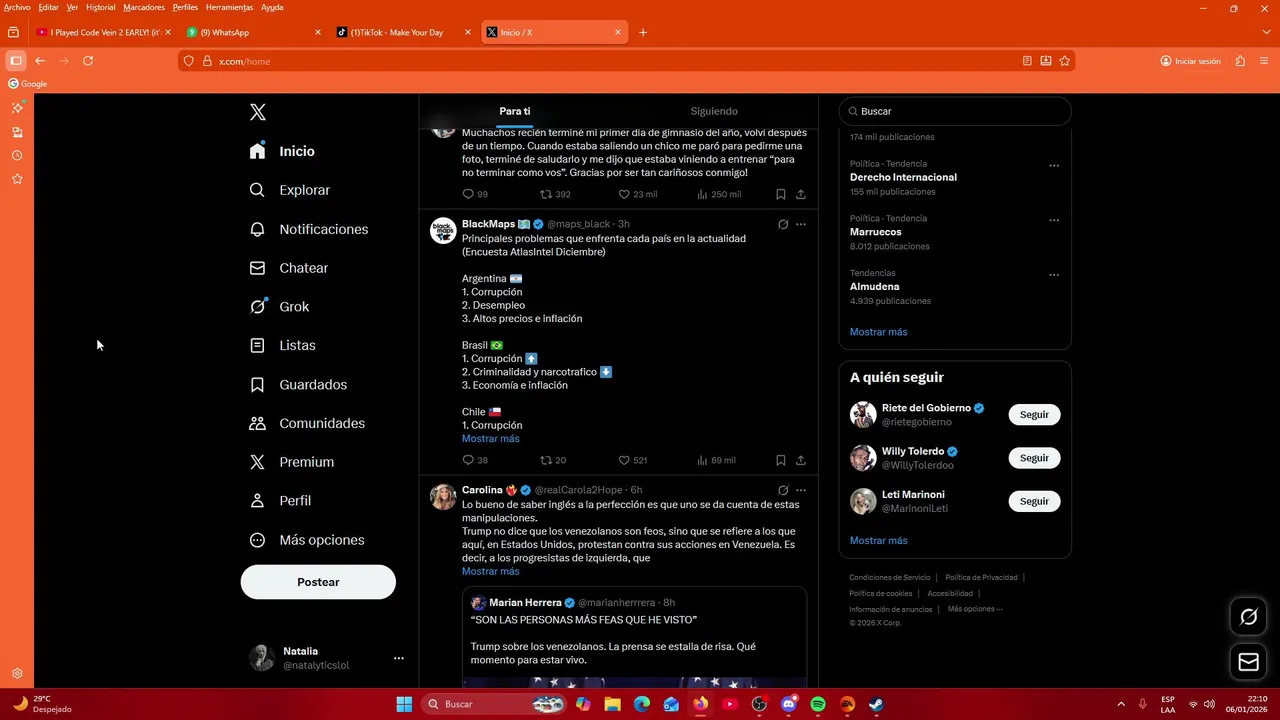Like the gym post with 23 mil likes
The height and width of the screenshot is (720, 1280).
[637, 194]
